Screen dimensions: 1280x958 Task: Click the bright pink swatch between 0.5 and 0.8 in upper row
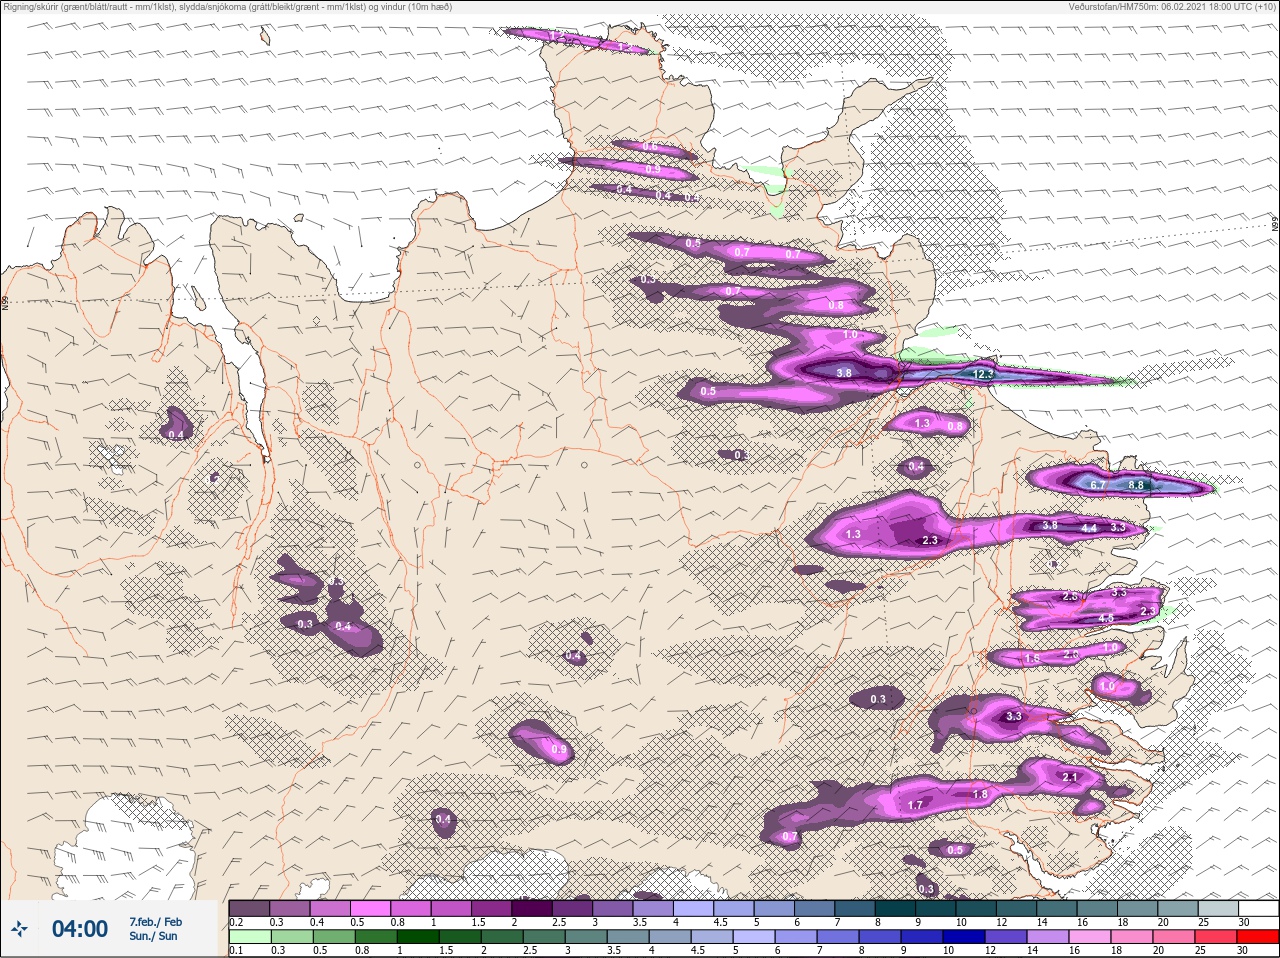click(371, 908)
